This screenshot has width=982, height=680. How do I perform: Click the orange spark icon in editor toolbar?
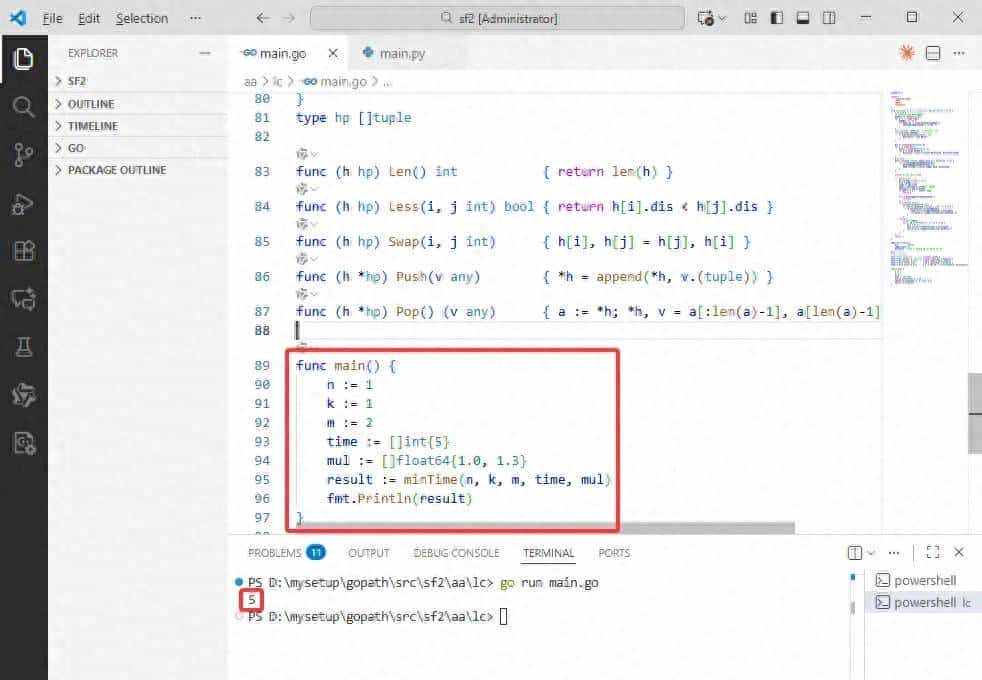pos(907,53)
